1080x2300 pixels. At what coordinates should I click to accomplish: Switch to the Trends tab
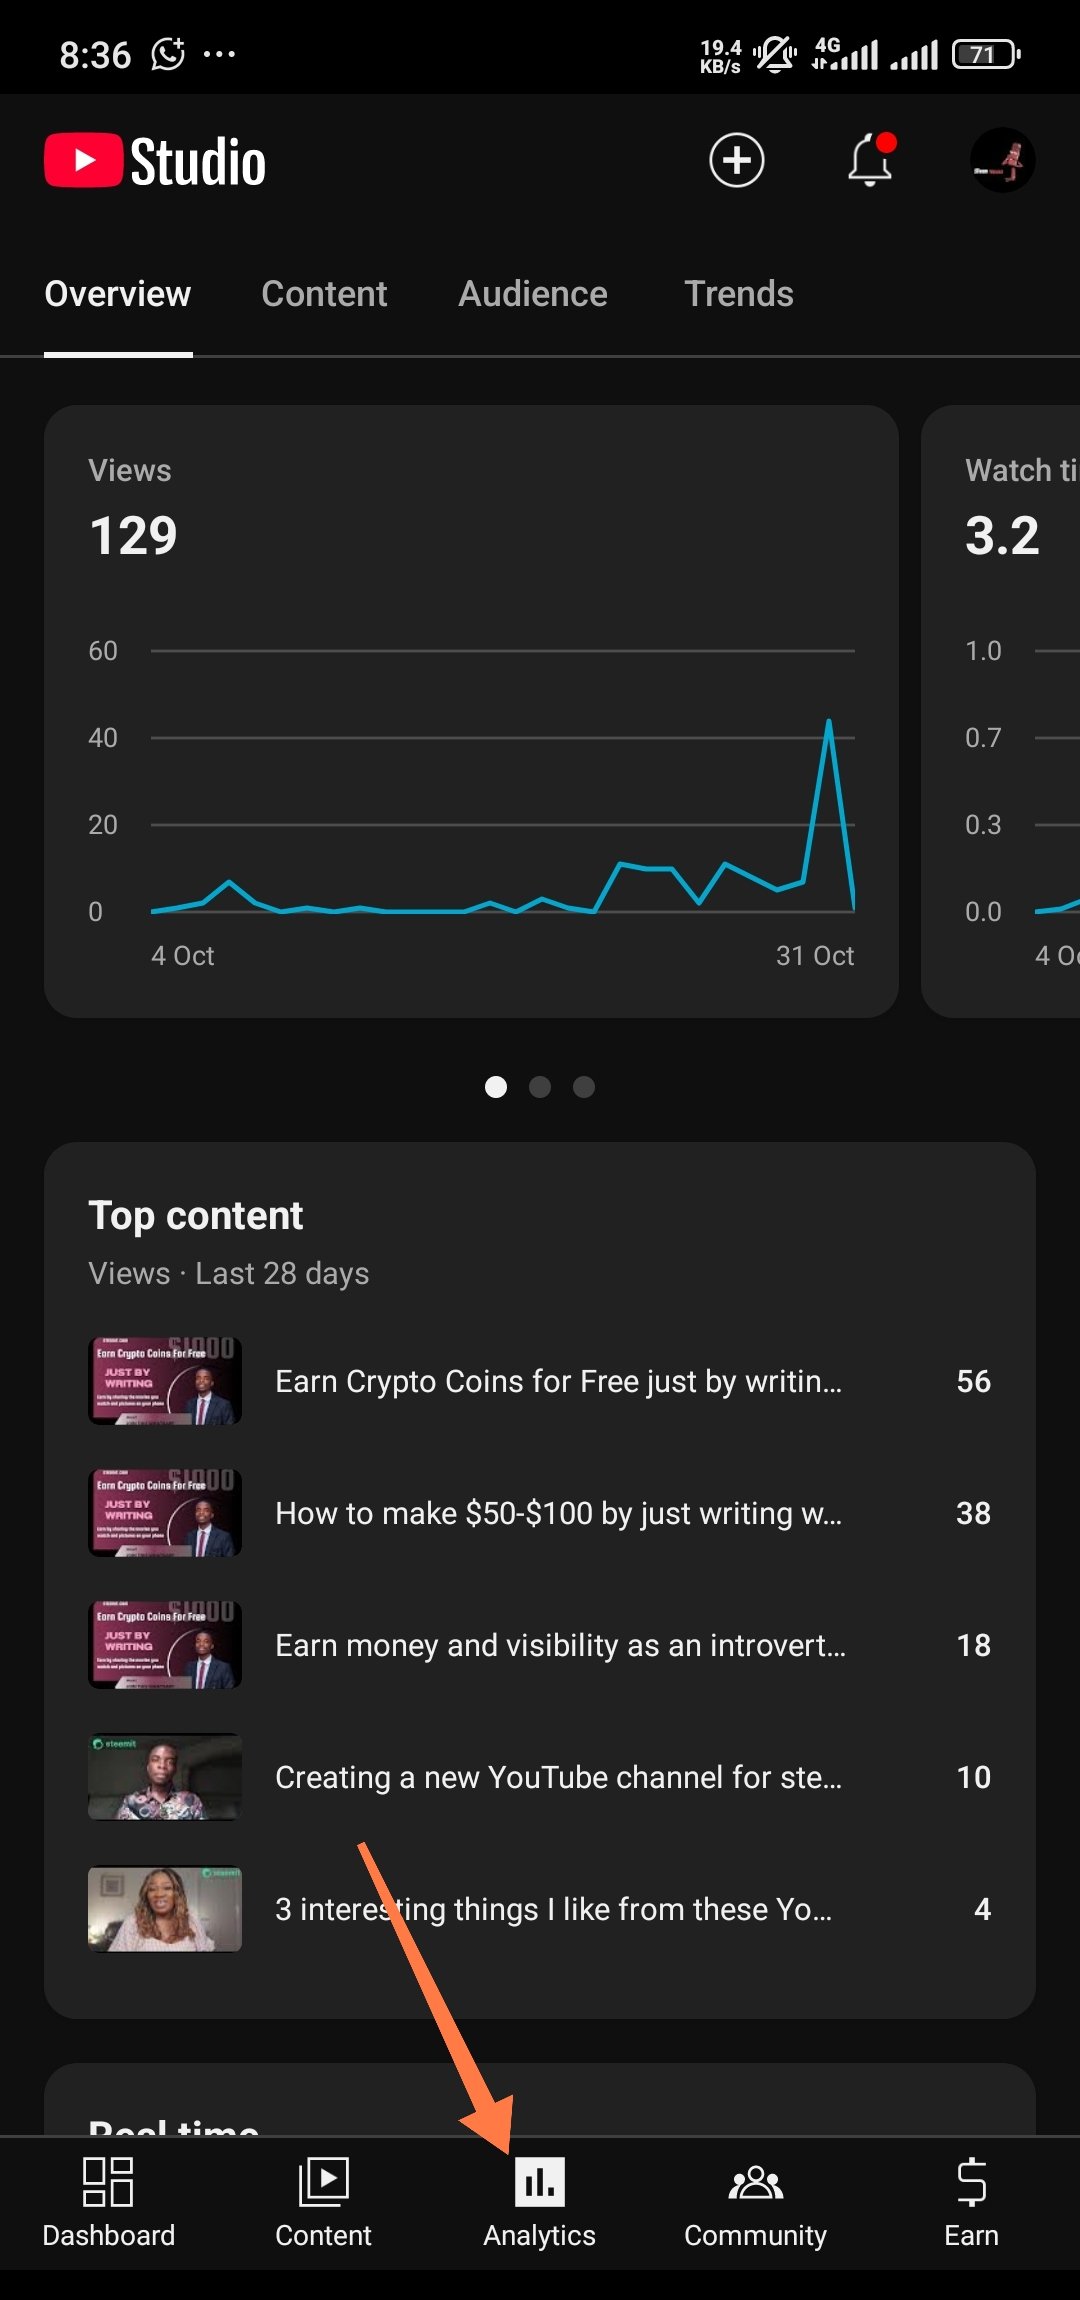[x=739, y=294]
